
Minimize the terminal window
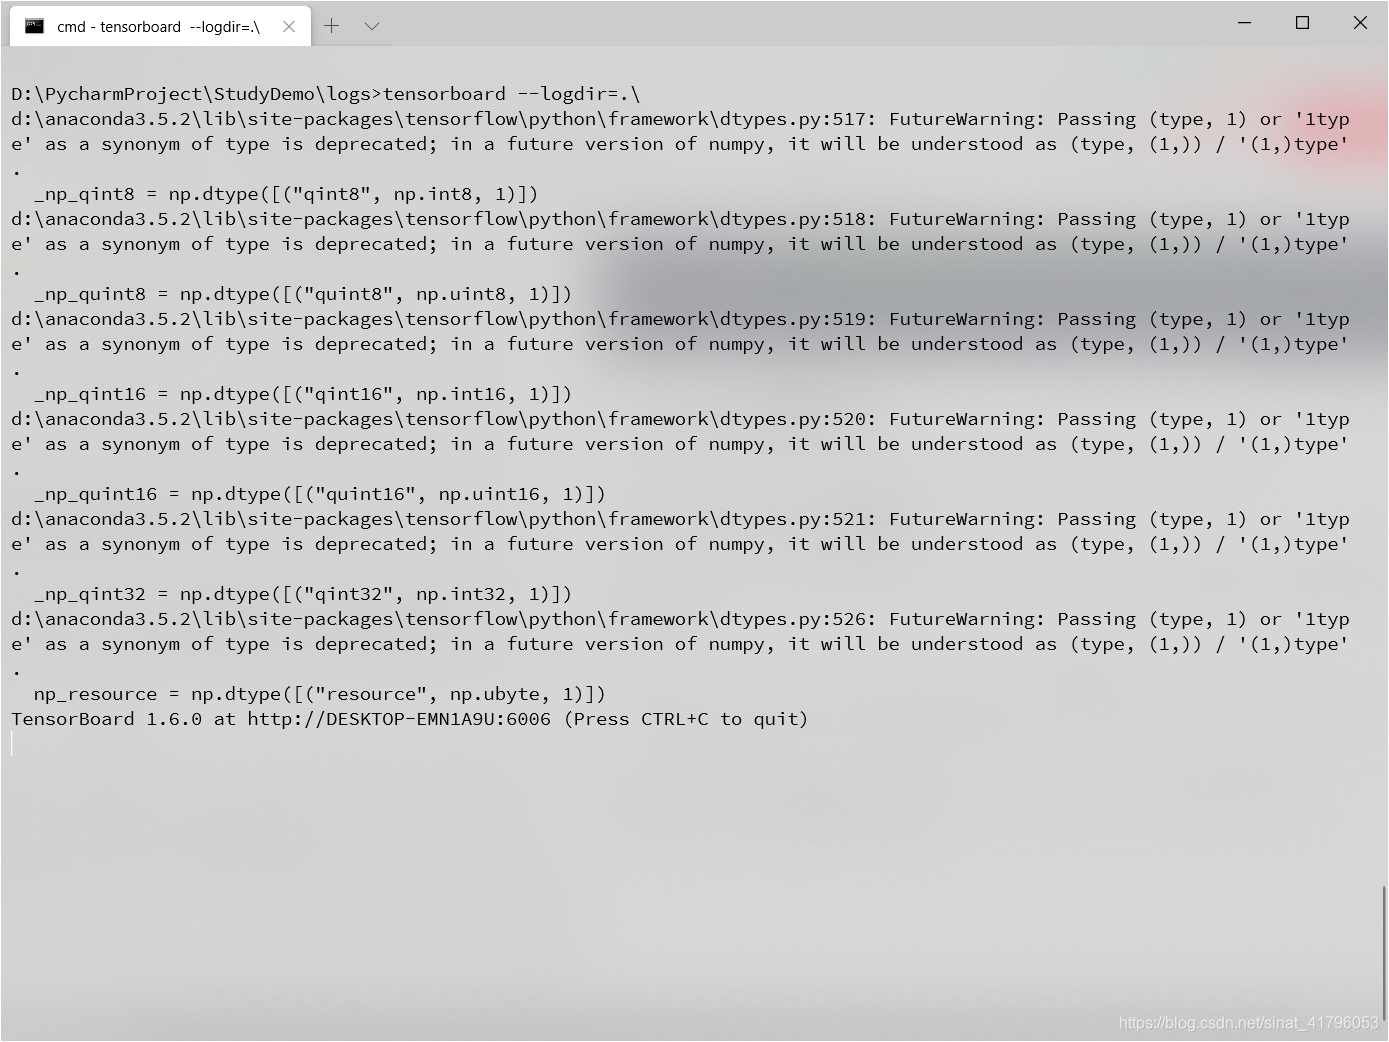(1244, 22)
